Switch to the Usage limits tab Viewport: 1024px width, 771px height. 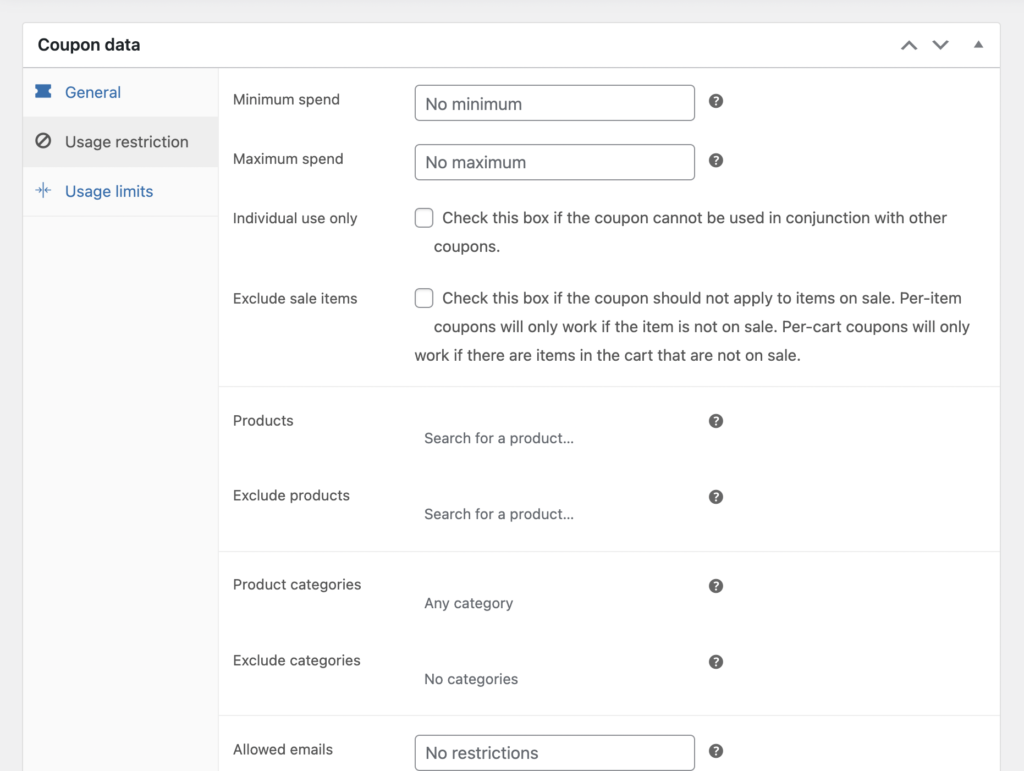(x=108, y=191)
